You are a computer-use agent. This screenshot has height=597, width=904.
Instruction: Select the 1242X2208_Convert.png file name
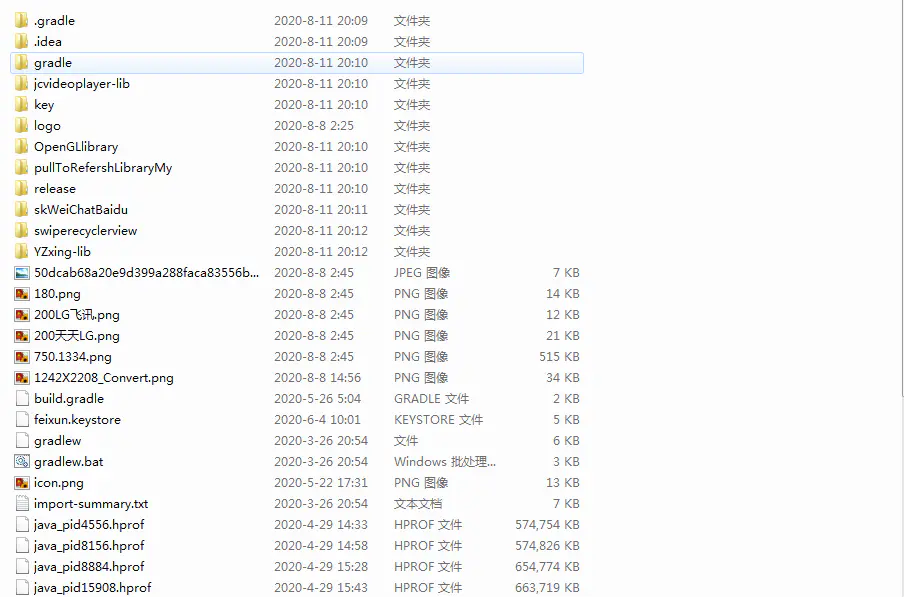click(x=104, y=378)
